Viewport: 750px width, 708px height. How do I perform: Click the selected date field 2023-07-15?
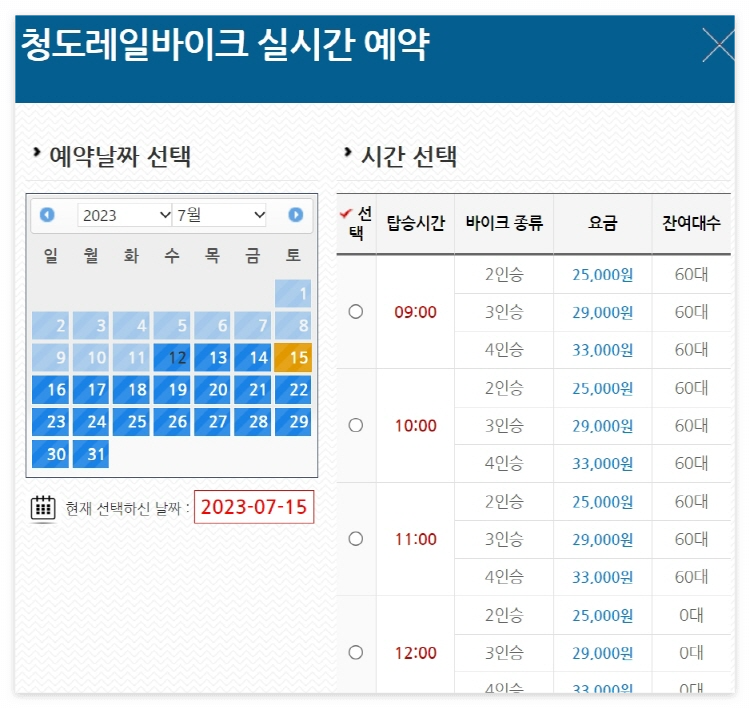coord(254,507)
